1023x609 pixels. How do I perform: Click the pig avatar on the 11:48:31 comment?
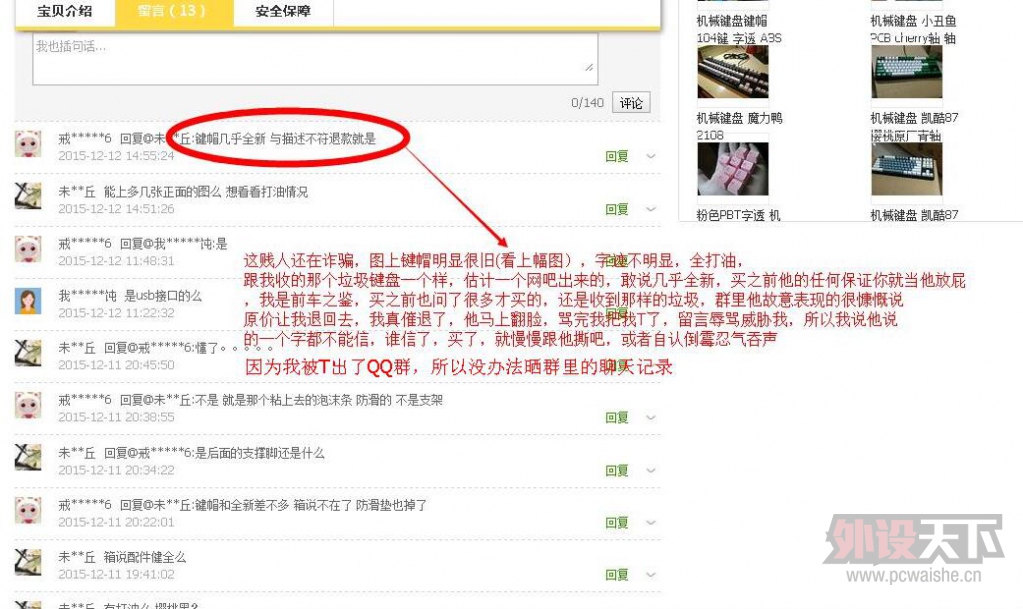pos(28,249)
